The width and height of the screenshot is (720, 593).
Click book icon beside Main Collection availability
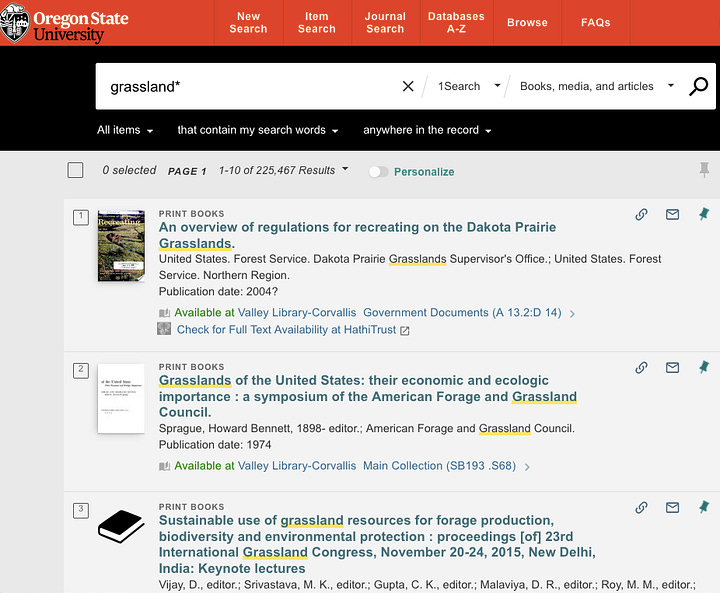[x=164, y=467]
